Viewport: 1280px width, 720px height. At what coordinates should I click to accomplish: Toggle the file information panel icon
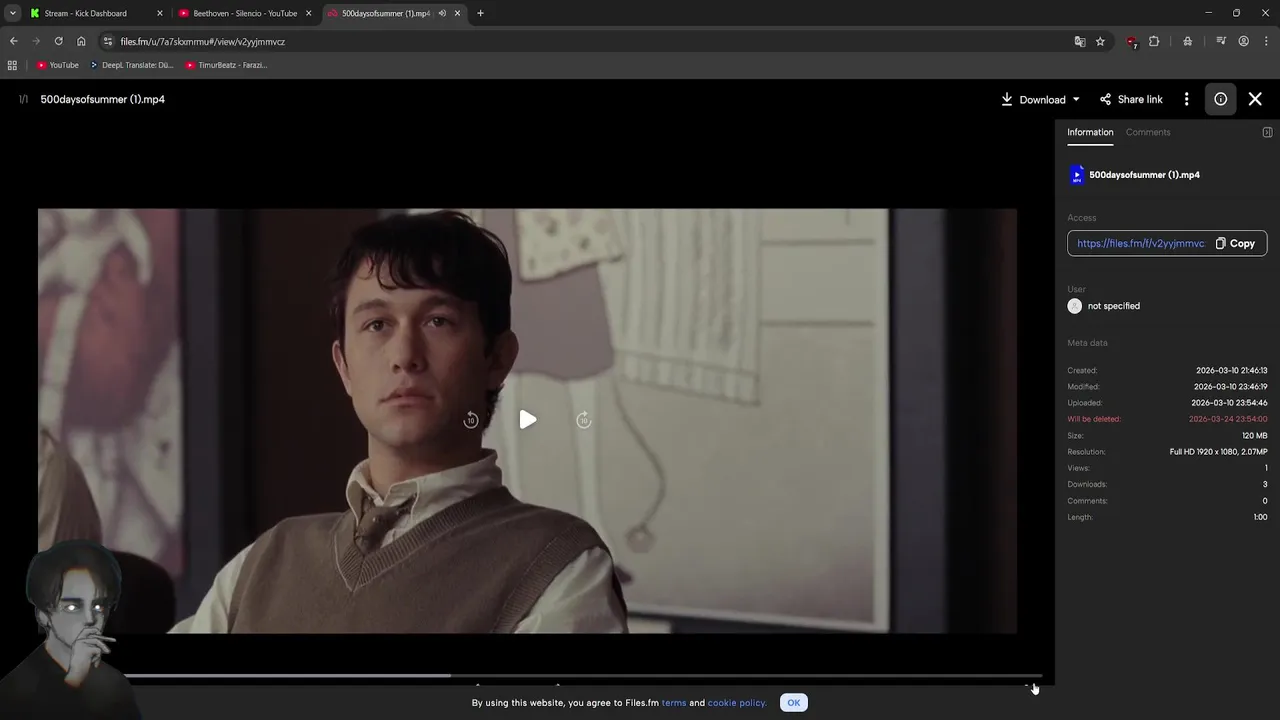click(1221, 99)
